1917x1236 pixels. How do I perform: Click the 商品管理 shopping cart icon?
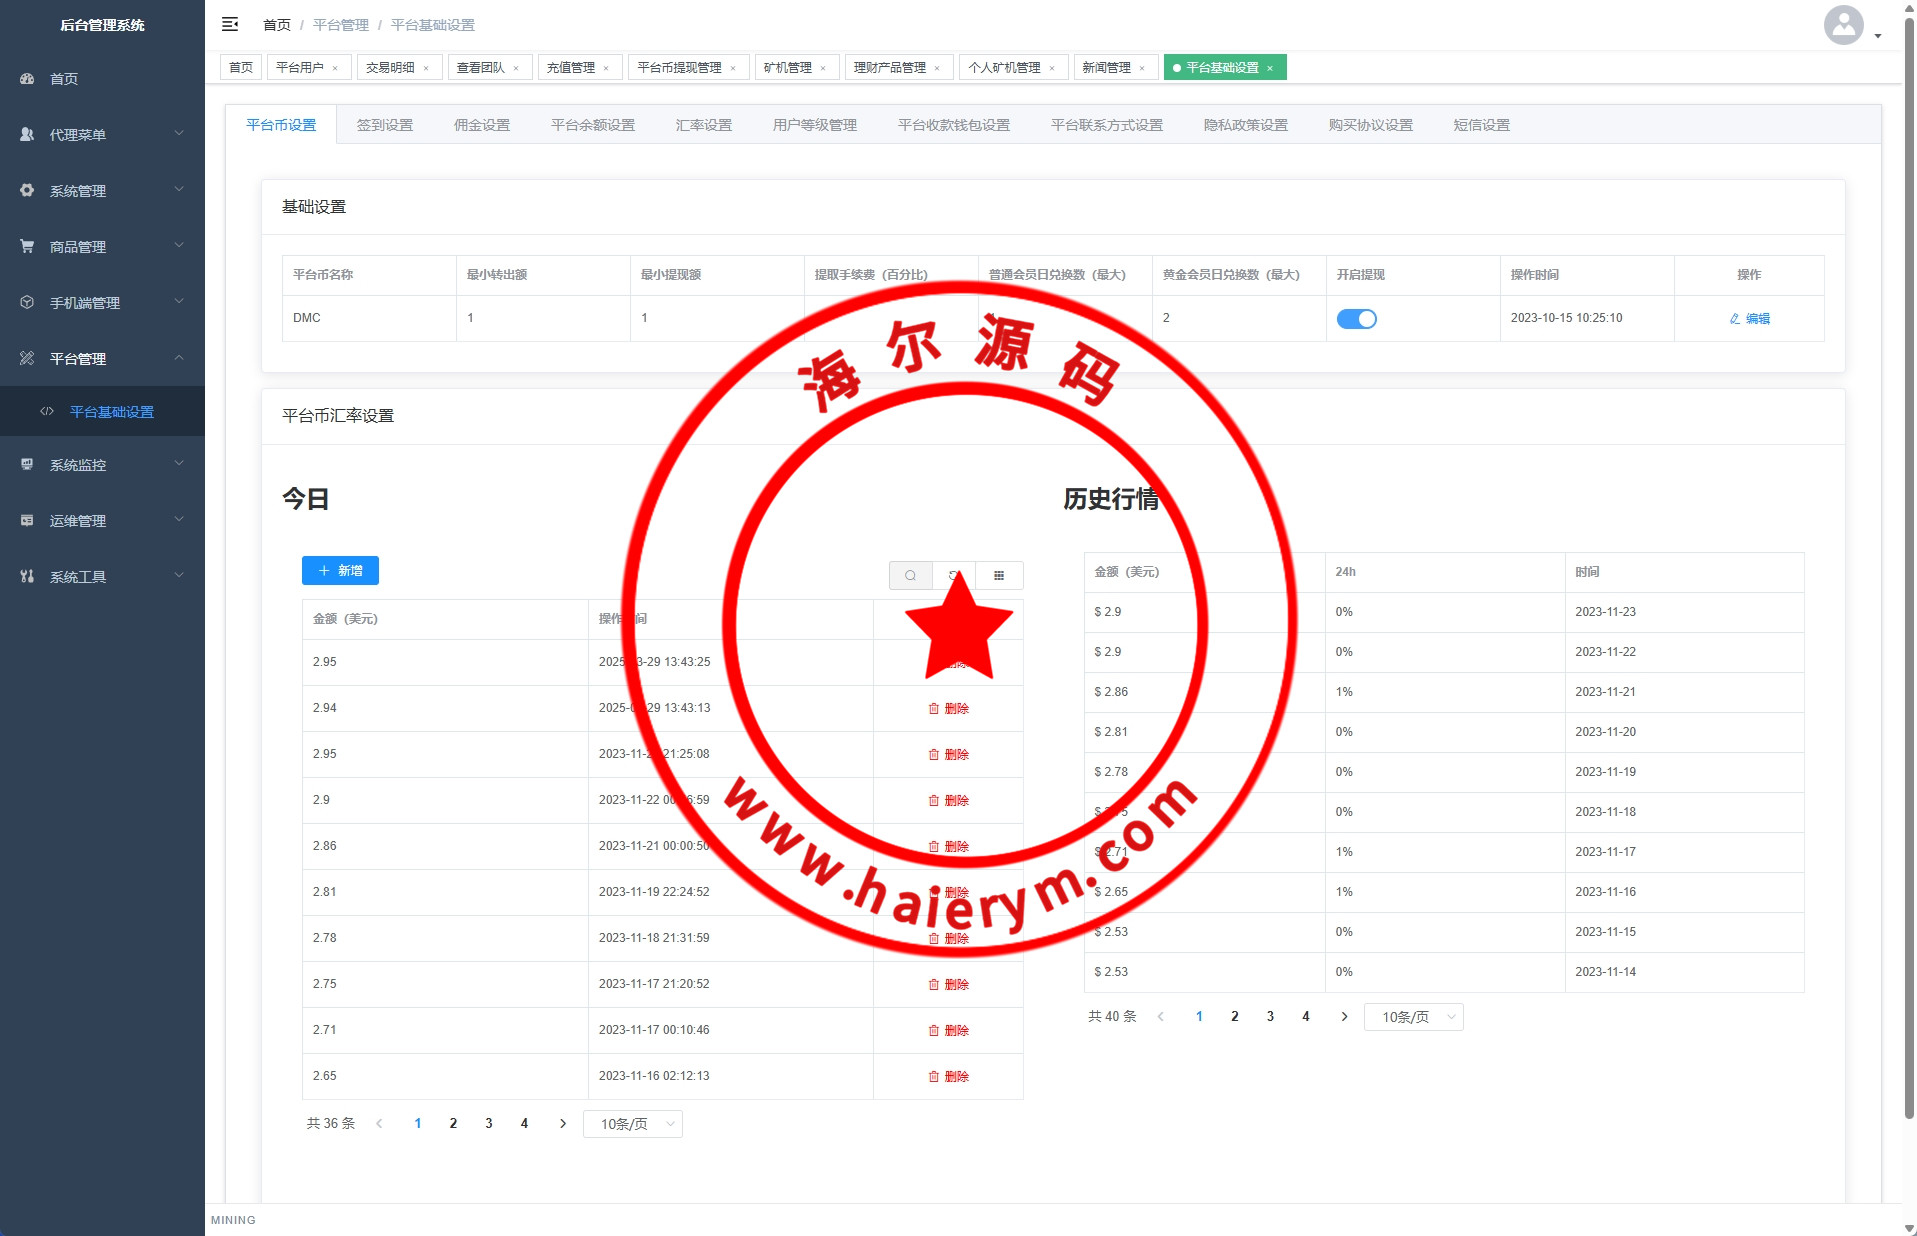pyautogui.click(x=27, y=246)
